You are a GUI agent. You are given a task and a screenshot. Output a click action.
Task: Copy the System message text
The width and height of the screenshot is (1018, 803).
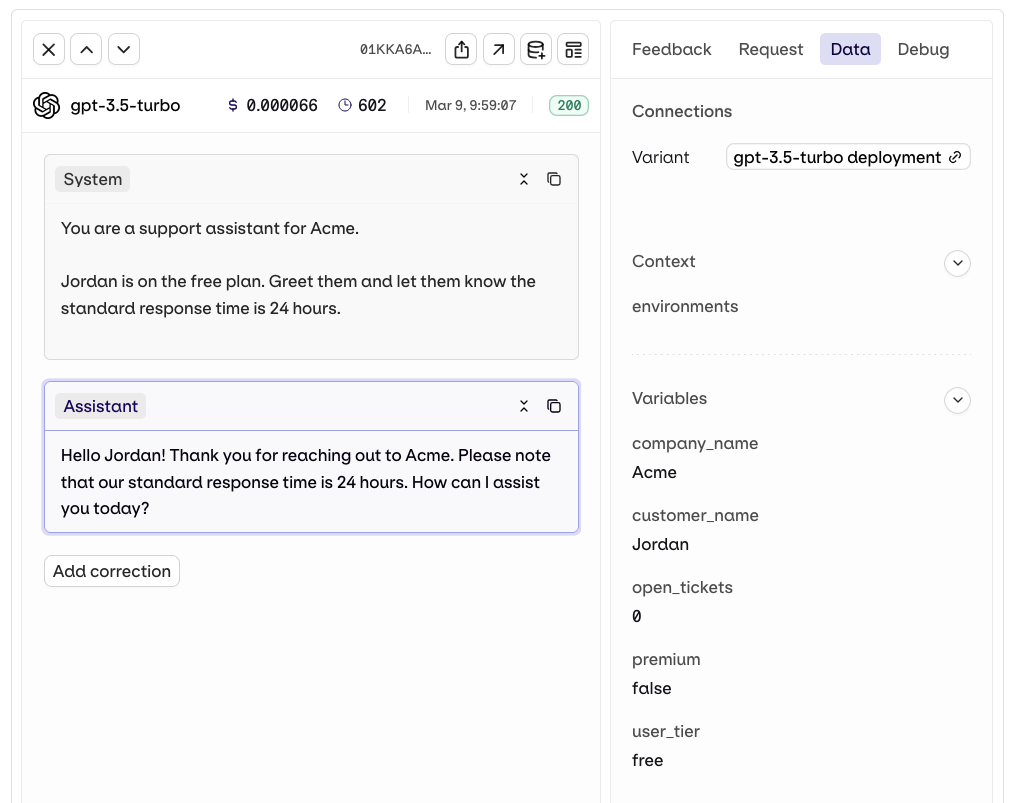(554, 179)
